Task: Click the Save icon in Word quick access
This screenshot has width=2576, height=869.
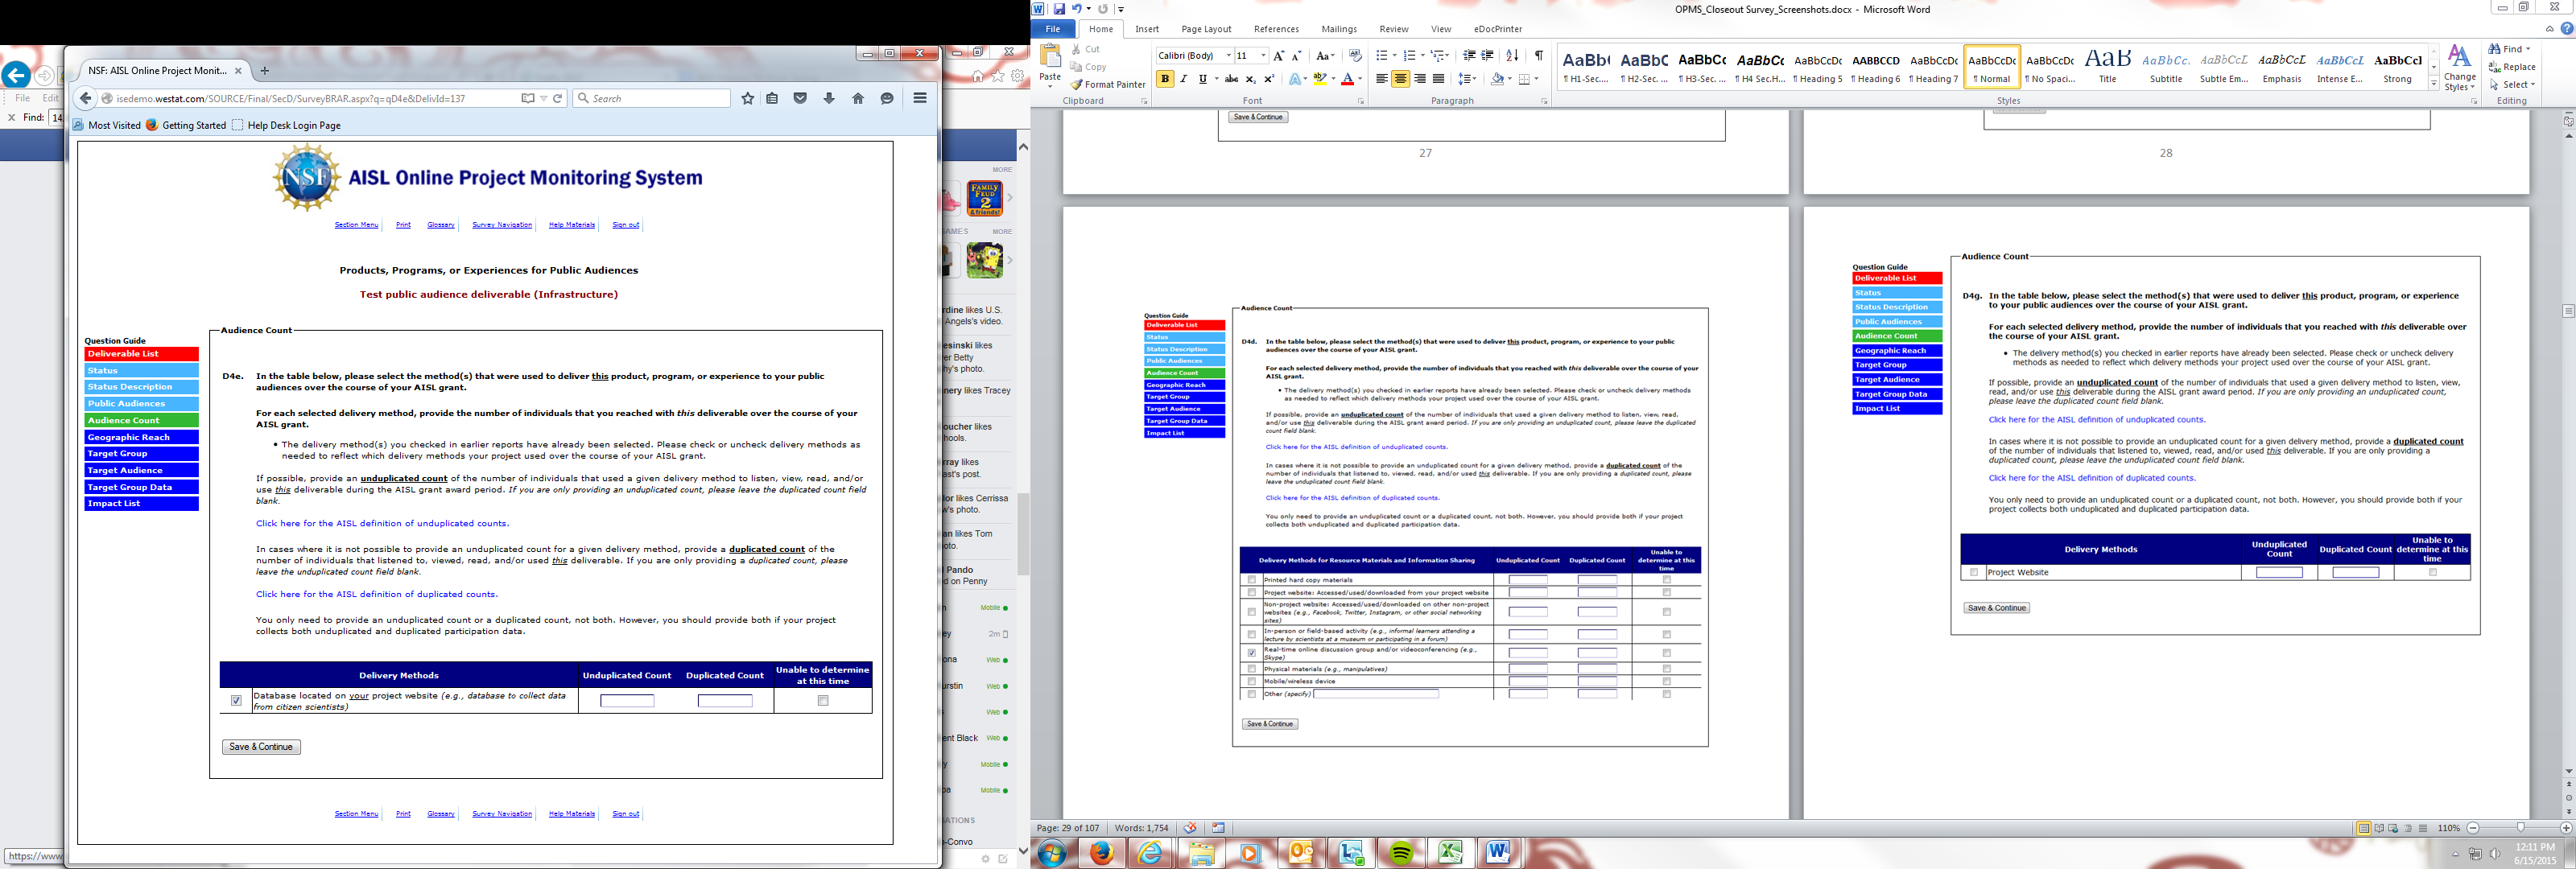Action: [x=1059, y=9]
